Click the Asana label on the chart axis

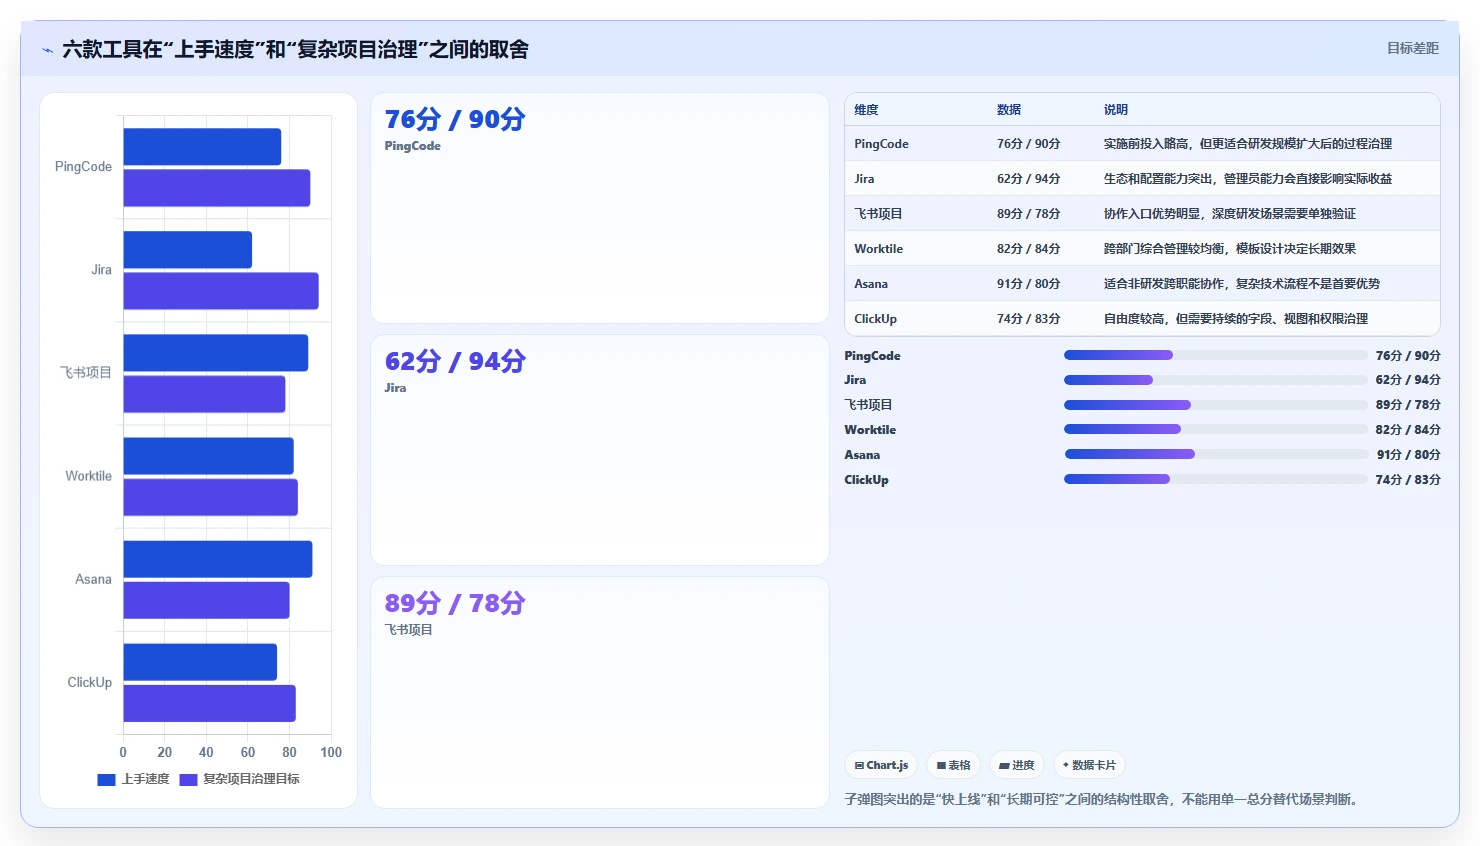93,579
